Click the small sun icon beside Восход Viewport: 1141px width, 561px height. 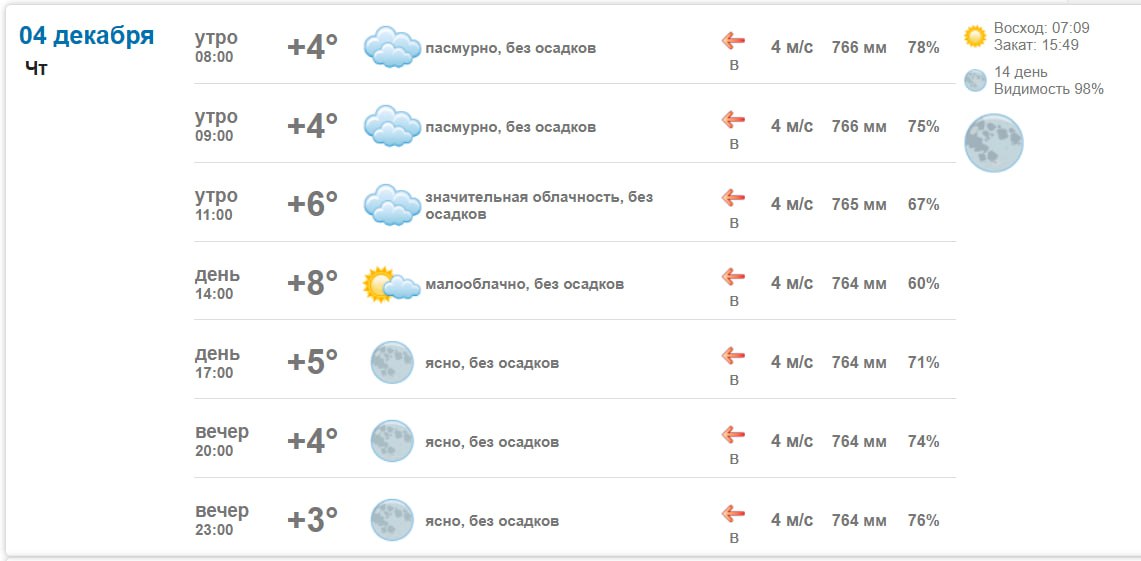tap(975, 37)
